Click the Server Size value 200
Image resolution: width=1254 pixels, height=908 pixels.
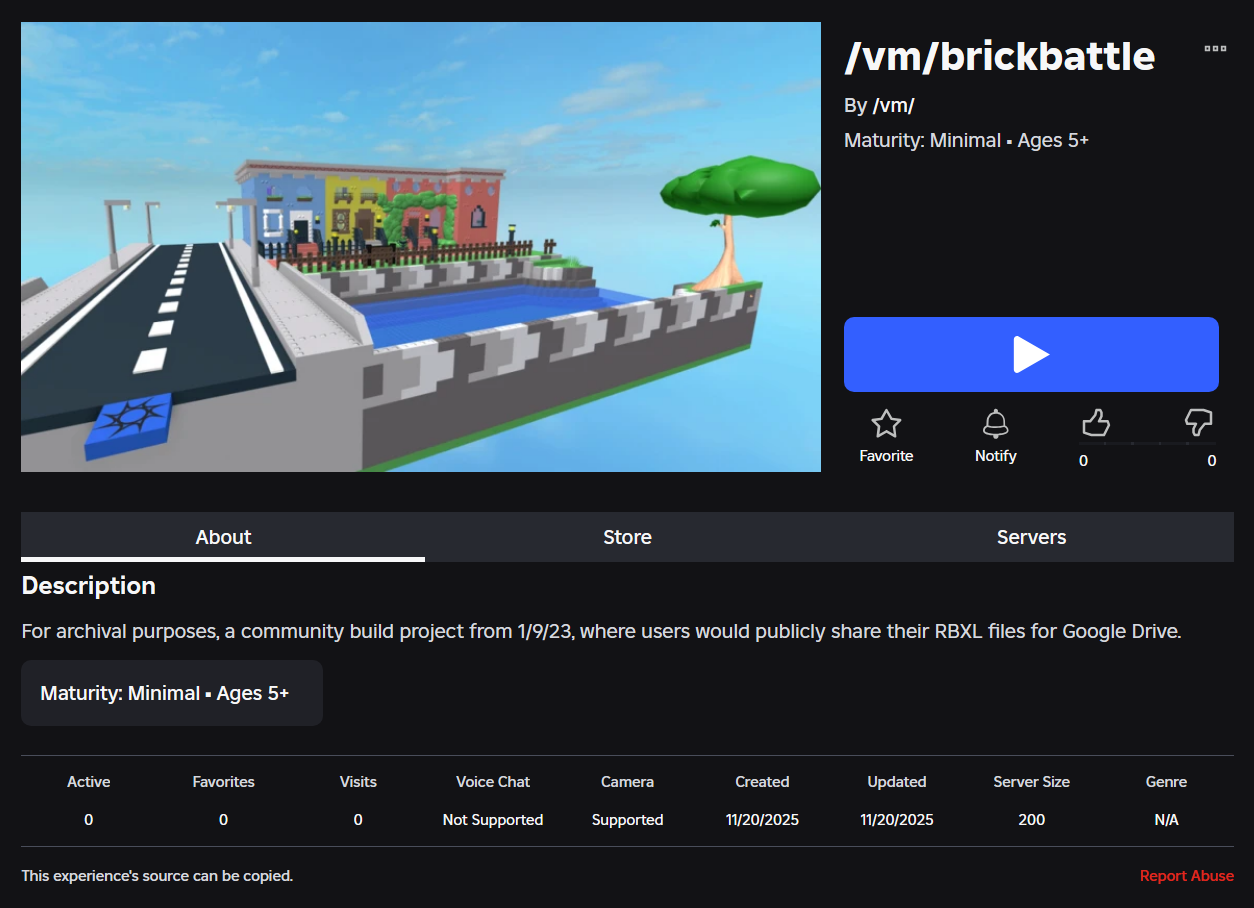pos(1031,820)
